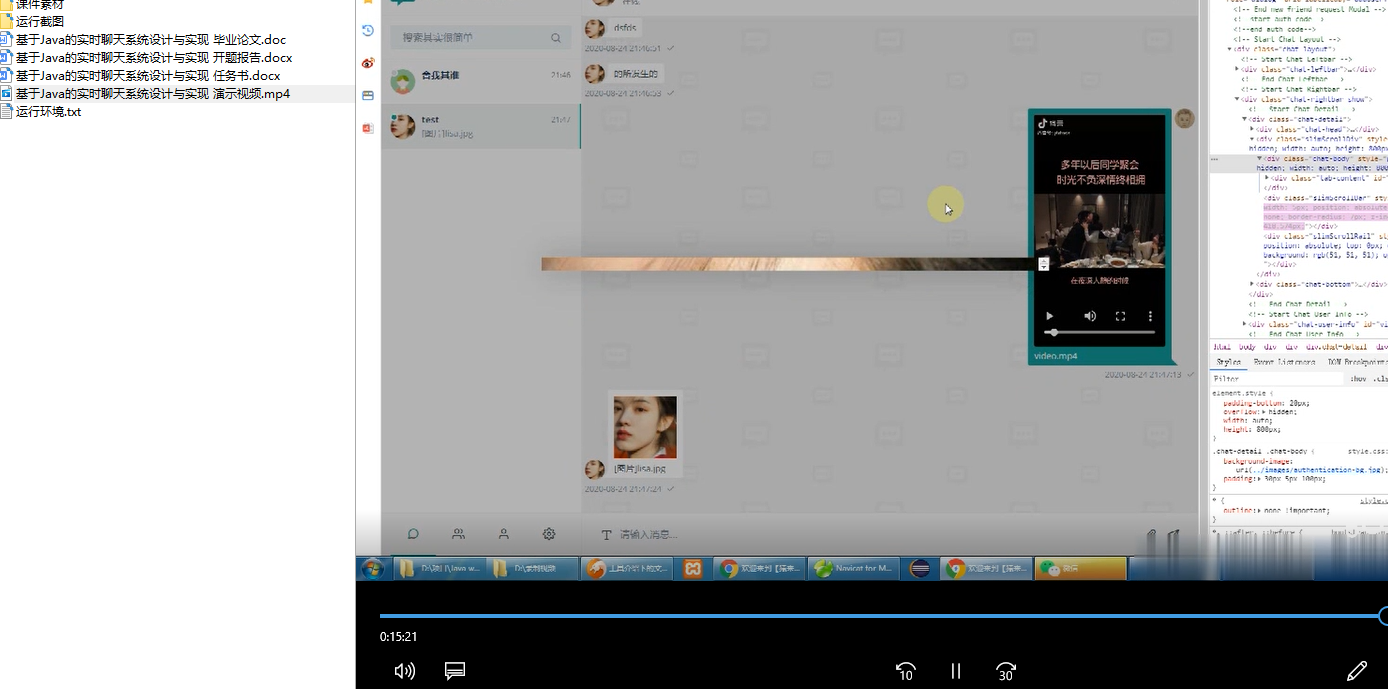Open the subtitles/captions menu icon

[455, 671]
